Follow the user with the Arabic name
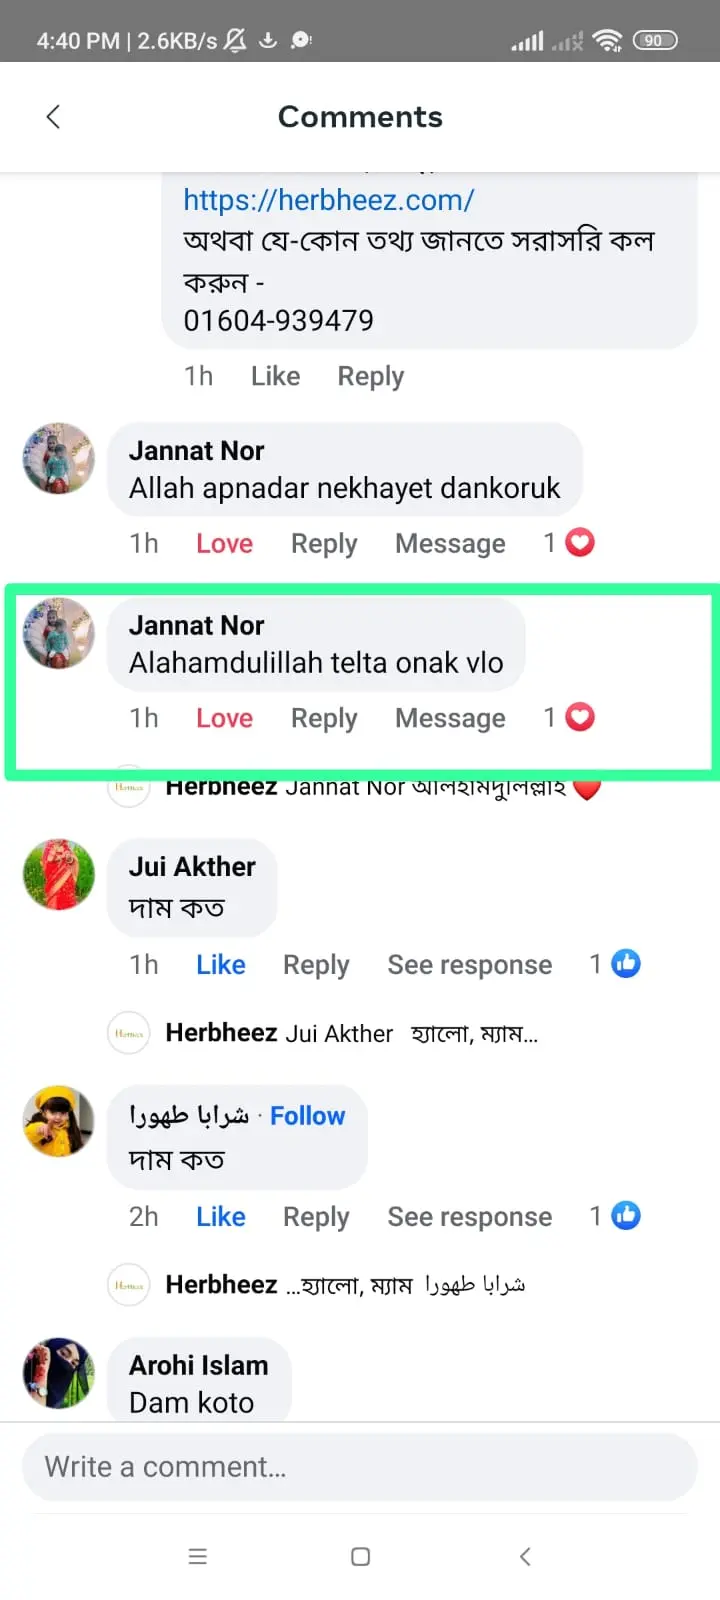The width and height of the screenshot is (720, 1600). click(x=307, y=1115)
